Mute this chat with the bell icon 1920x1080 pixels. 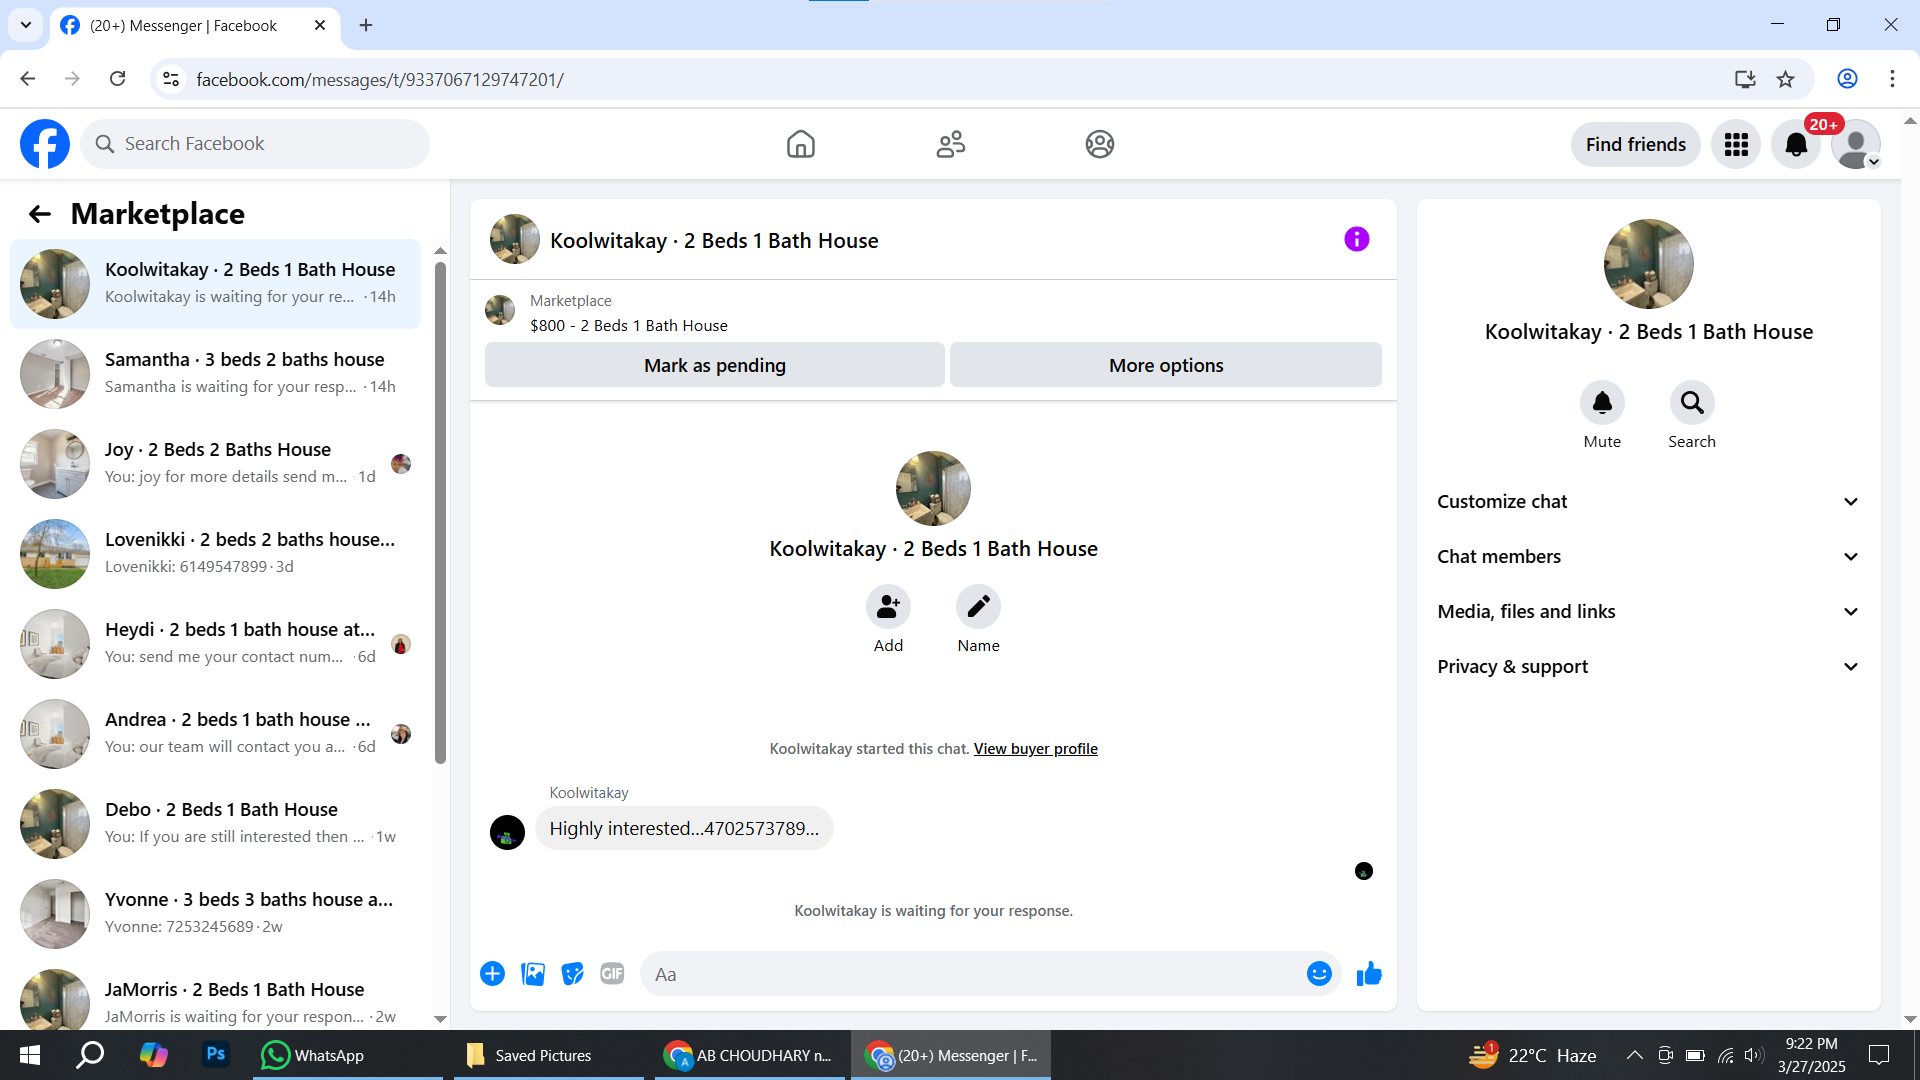pos(1602,403)
